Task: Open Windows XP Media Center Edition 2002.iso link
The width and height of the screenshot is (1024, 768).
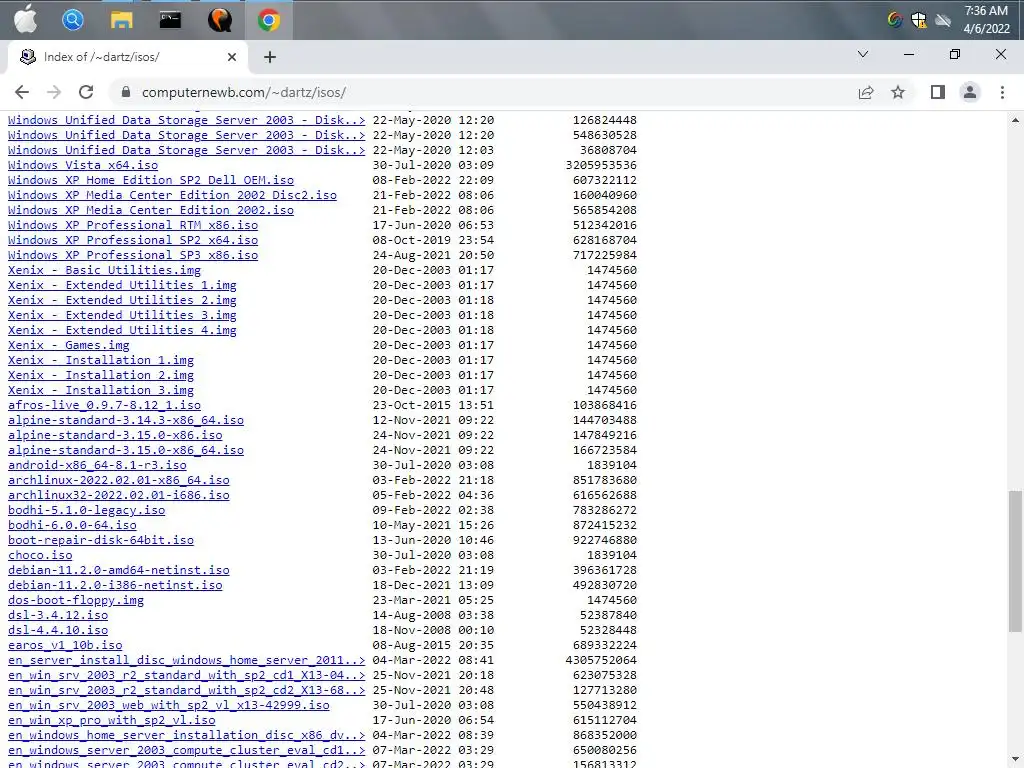Action: [151, 210]
